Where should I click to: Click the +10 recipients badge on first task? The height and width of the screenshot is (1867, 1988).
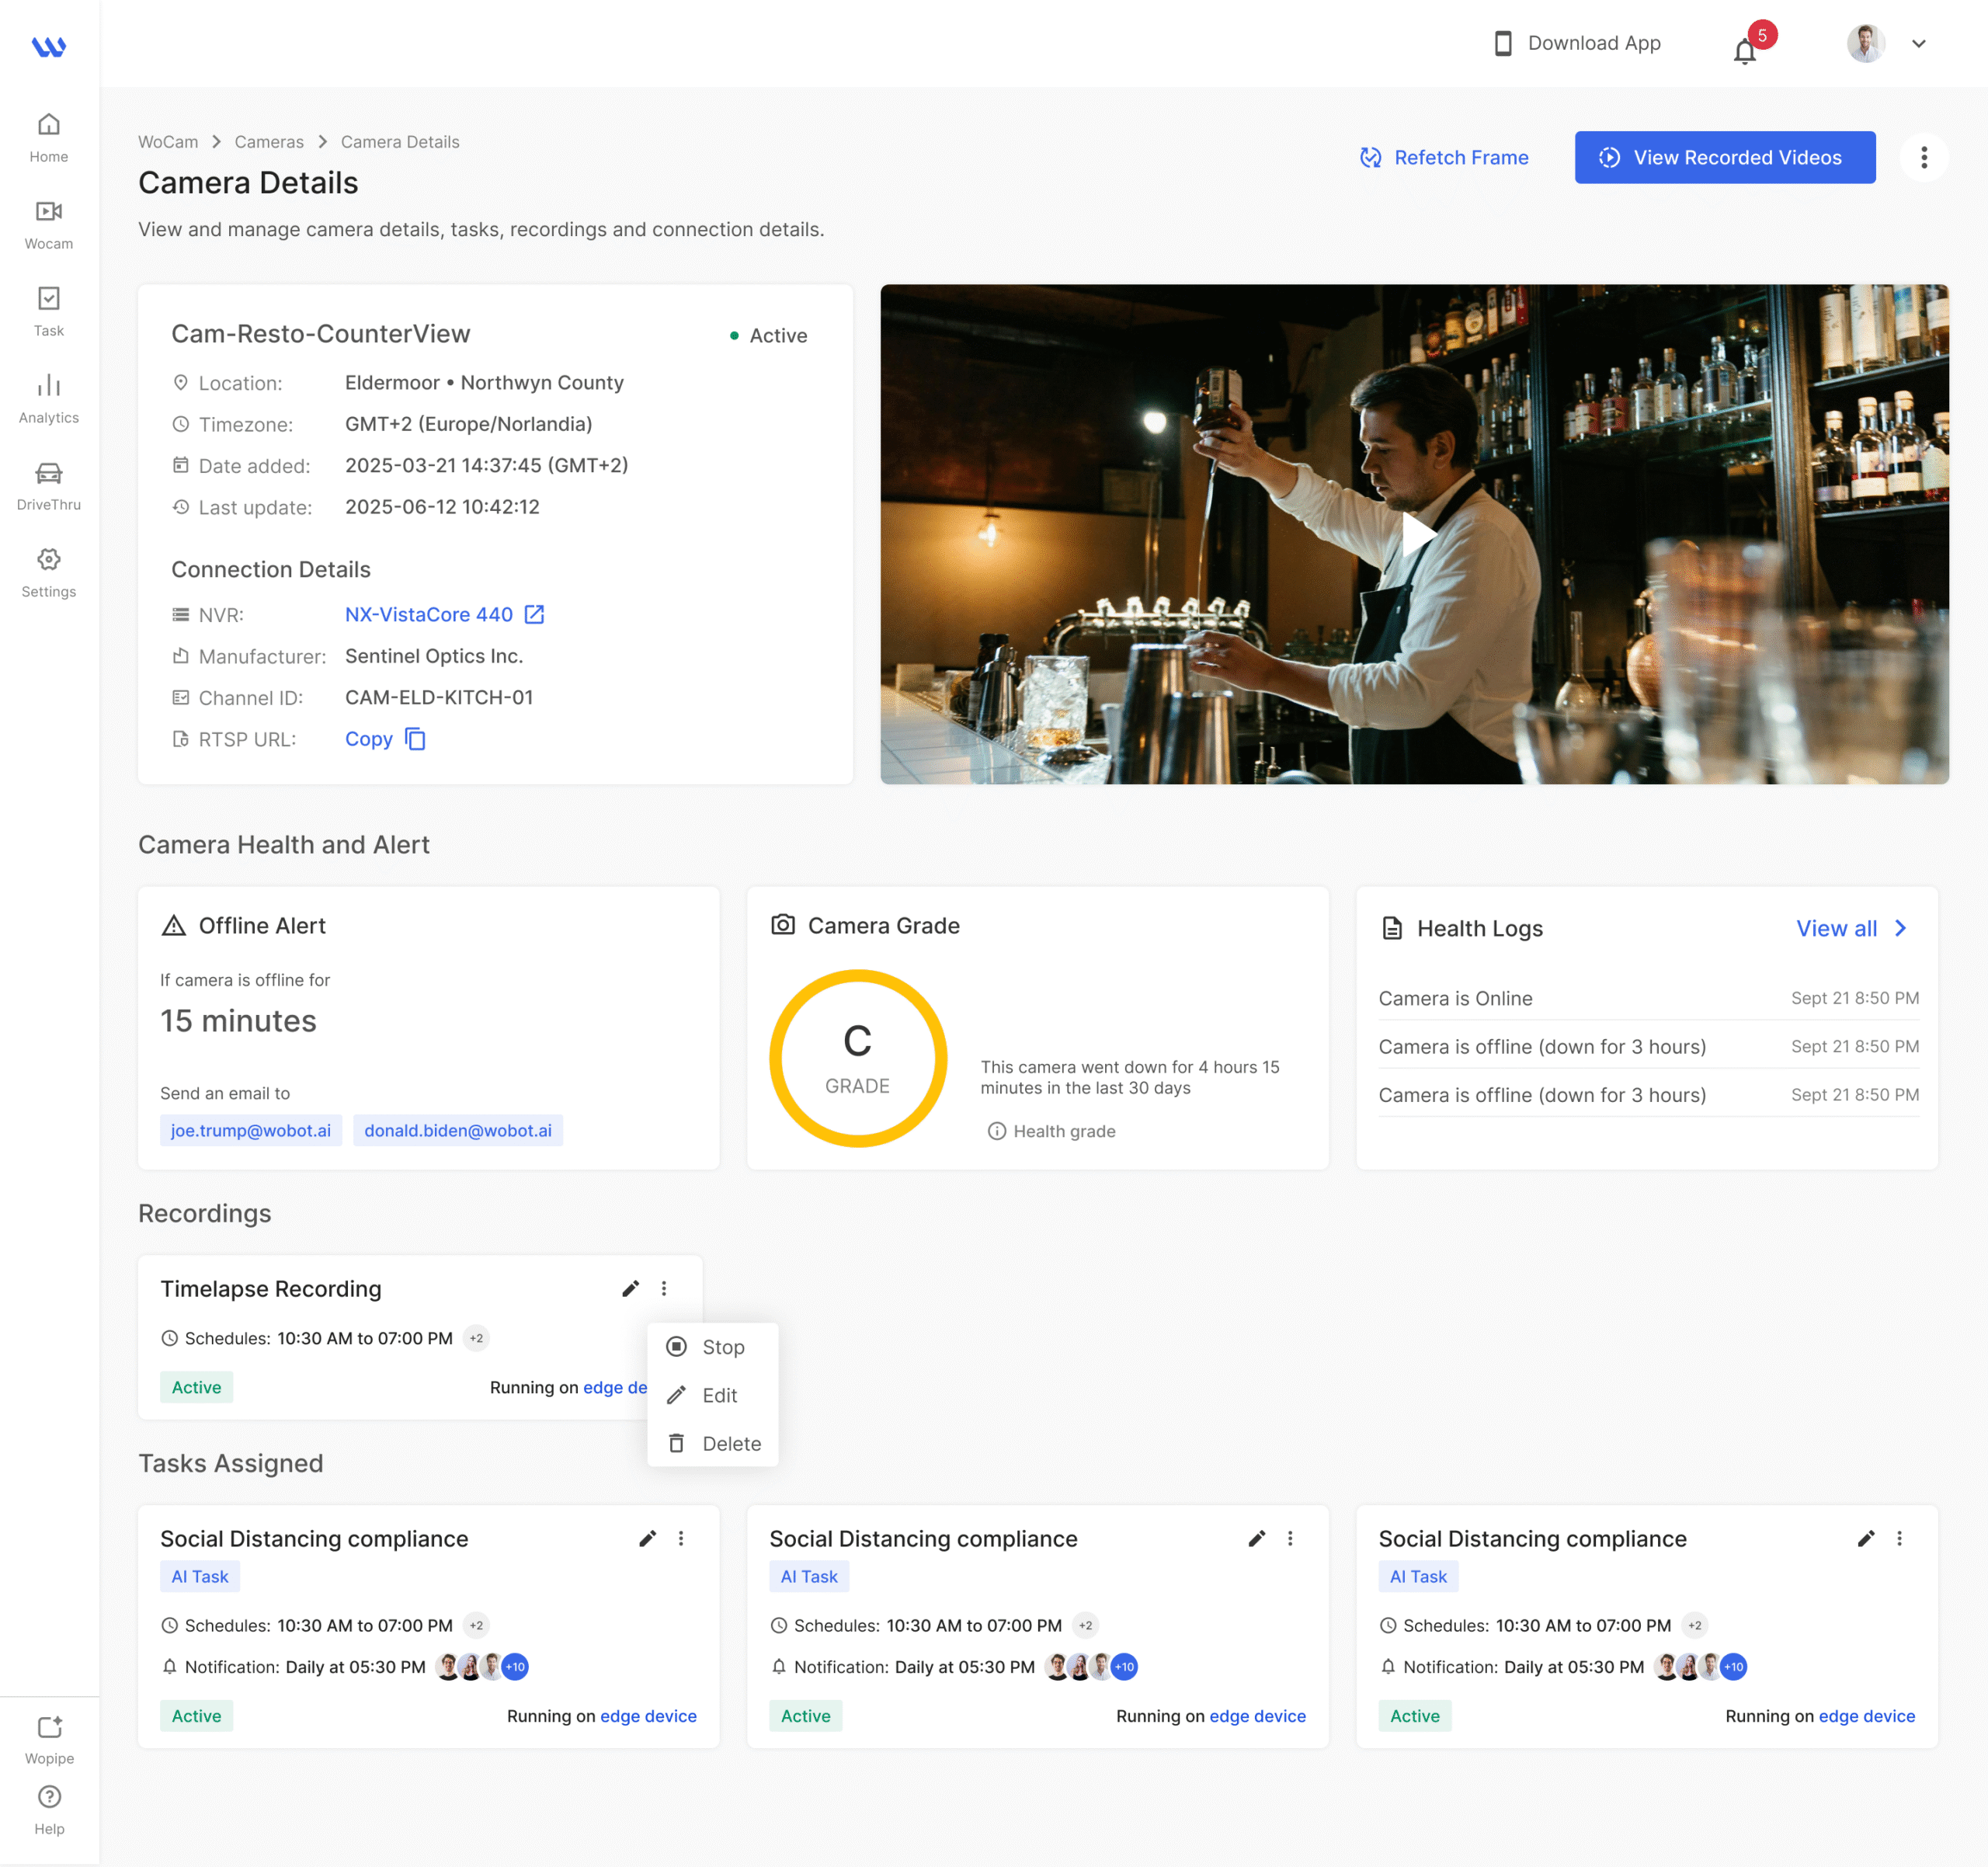515,1667
